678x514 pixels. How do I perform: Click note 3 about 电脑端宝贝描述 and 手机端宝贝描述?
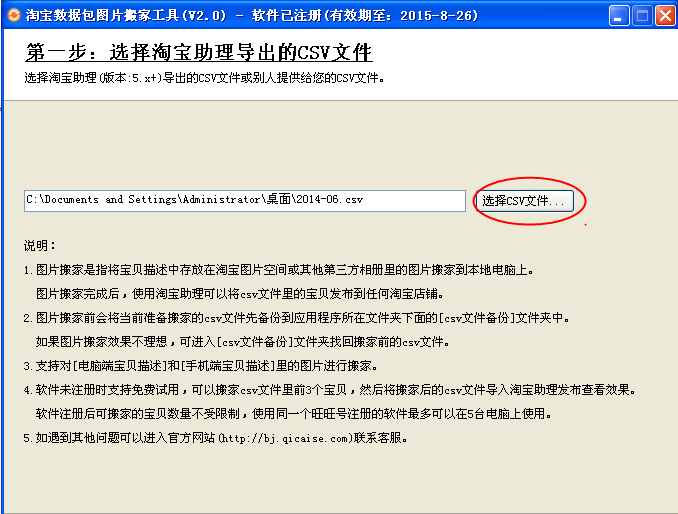click(201, 366)
